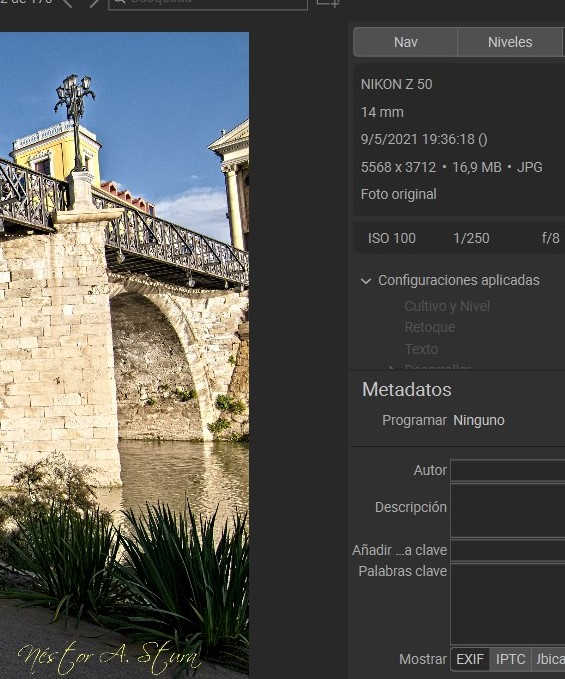Select the 5568 x 3712 dimensions text
This screenshot has width=565, height=679.
click(x=398, y=167)
